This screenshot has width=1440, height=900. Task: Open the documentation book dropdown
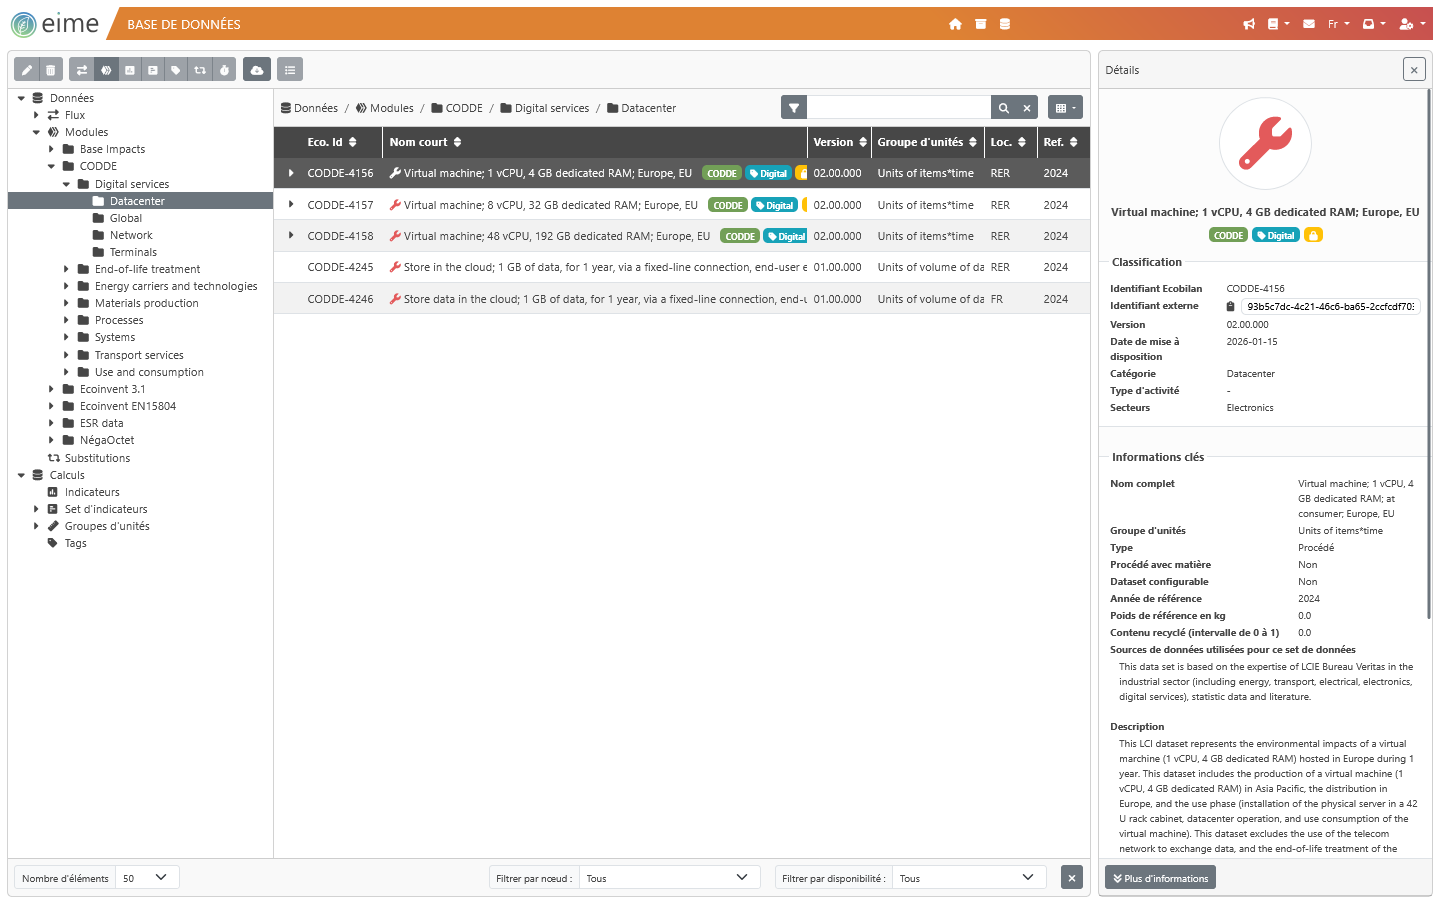point(1278,24)
